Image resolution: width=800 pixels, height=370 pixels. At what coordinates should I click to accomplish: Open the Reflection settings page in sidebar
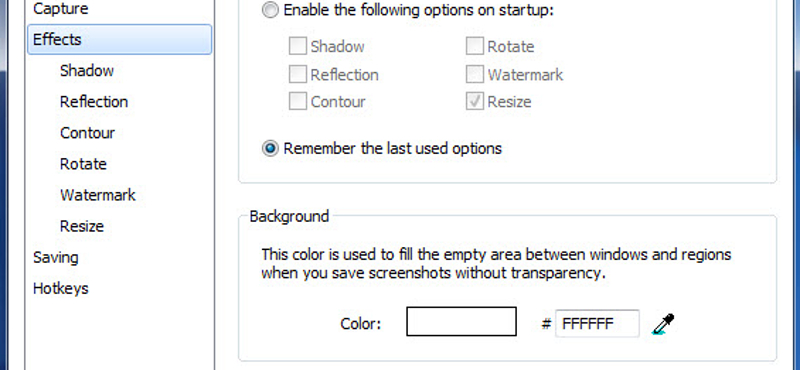point(94,102)
